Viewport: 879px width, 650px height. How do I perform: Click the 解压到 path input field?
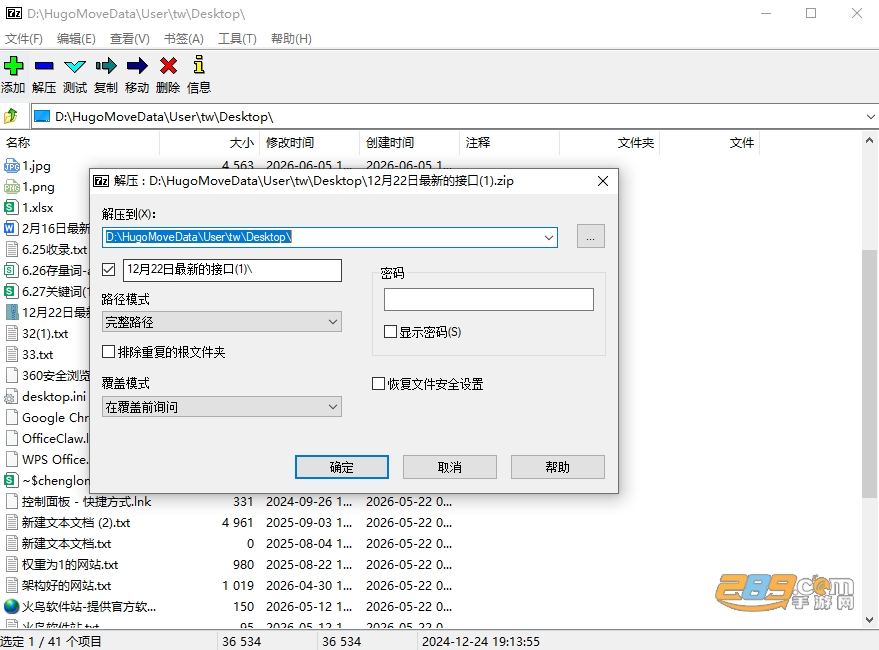click(x=330, y=237)
